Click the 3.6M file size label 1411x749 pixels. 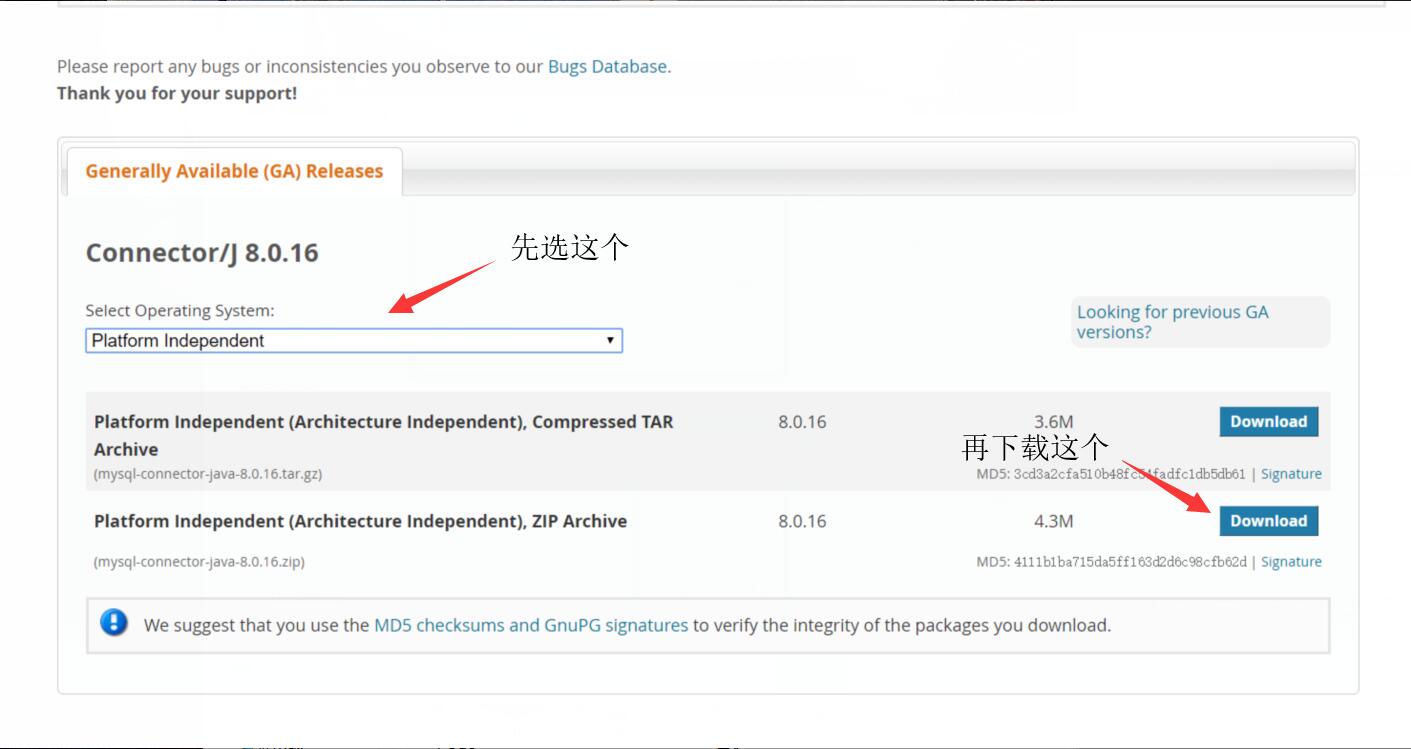click(1053, 421)
